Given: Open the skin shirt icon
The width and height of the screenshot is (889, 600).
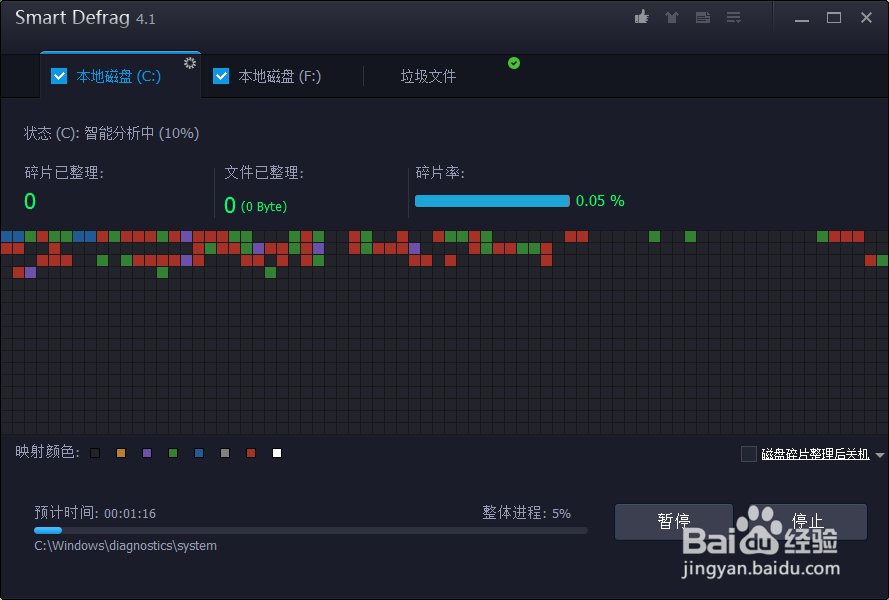Looking at the screenshot, I should [x=672, y=18].
